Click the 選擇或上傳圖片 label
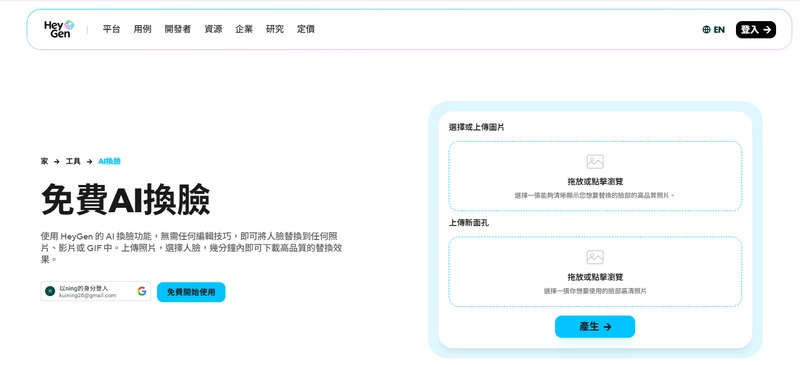The height and width of the screenshot is (365, 800). point(477,127)
